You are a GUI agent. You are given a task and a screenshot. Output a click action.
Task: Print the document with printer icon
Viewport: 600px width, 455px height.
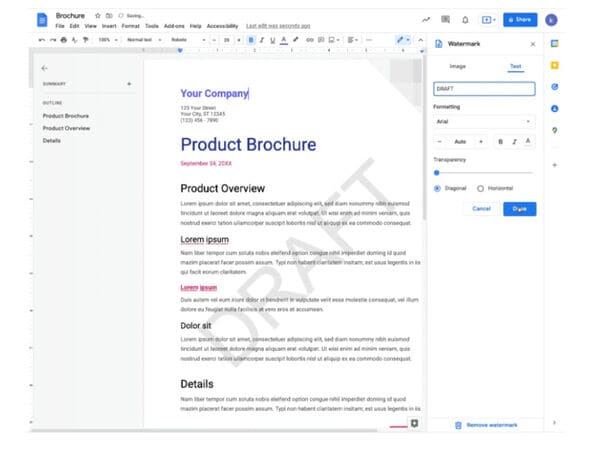coord(64,40)
